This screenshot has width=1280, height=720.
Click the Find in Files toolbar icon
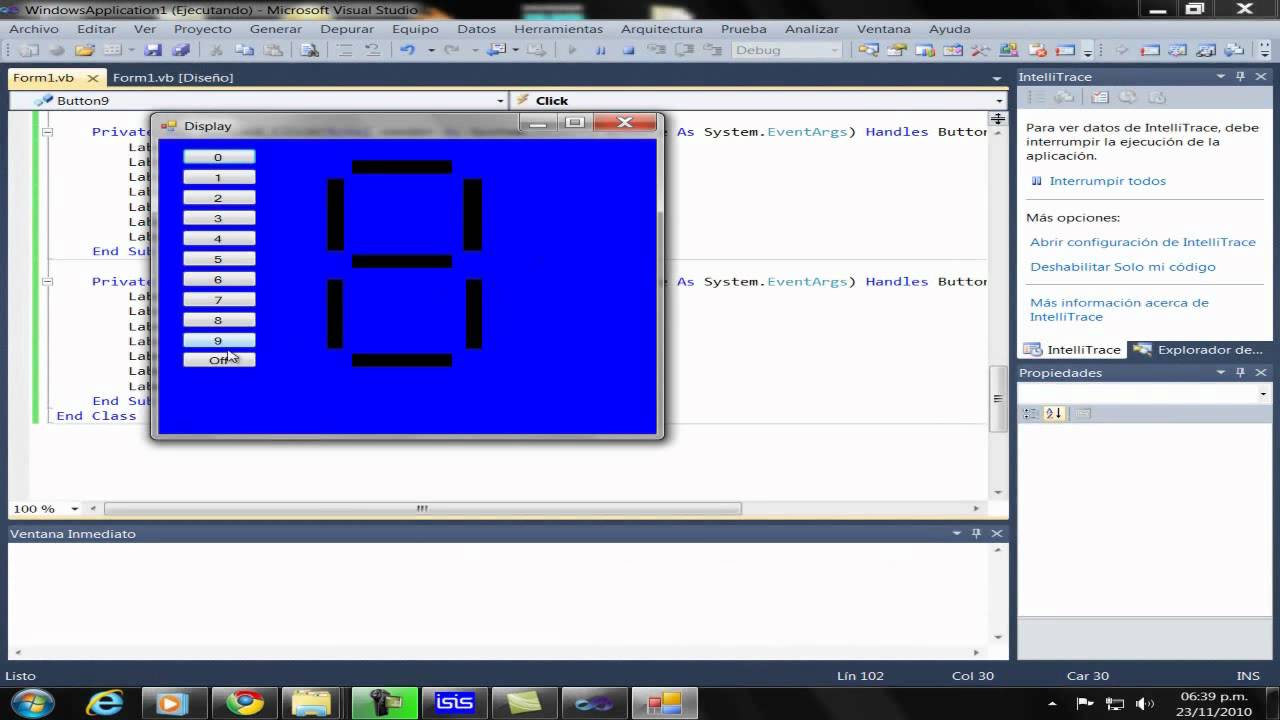click(x=310, y=50)
